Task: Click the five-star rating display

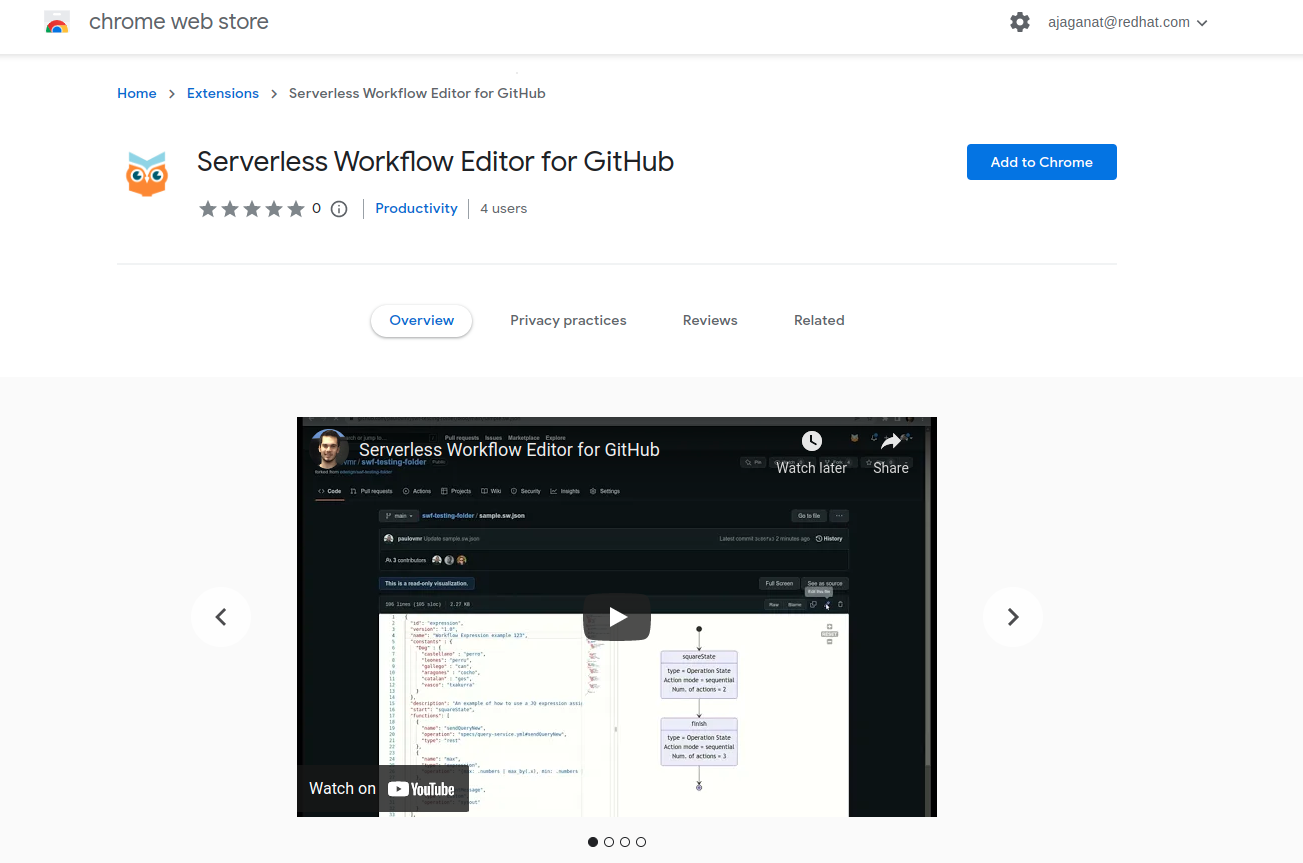Action: (253, 208)
